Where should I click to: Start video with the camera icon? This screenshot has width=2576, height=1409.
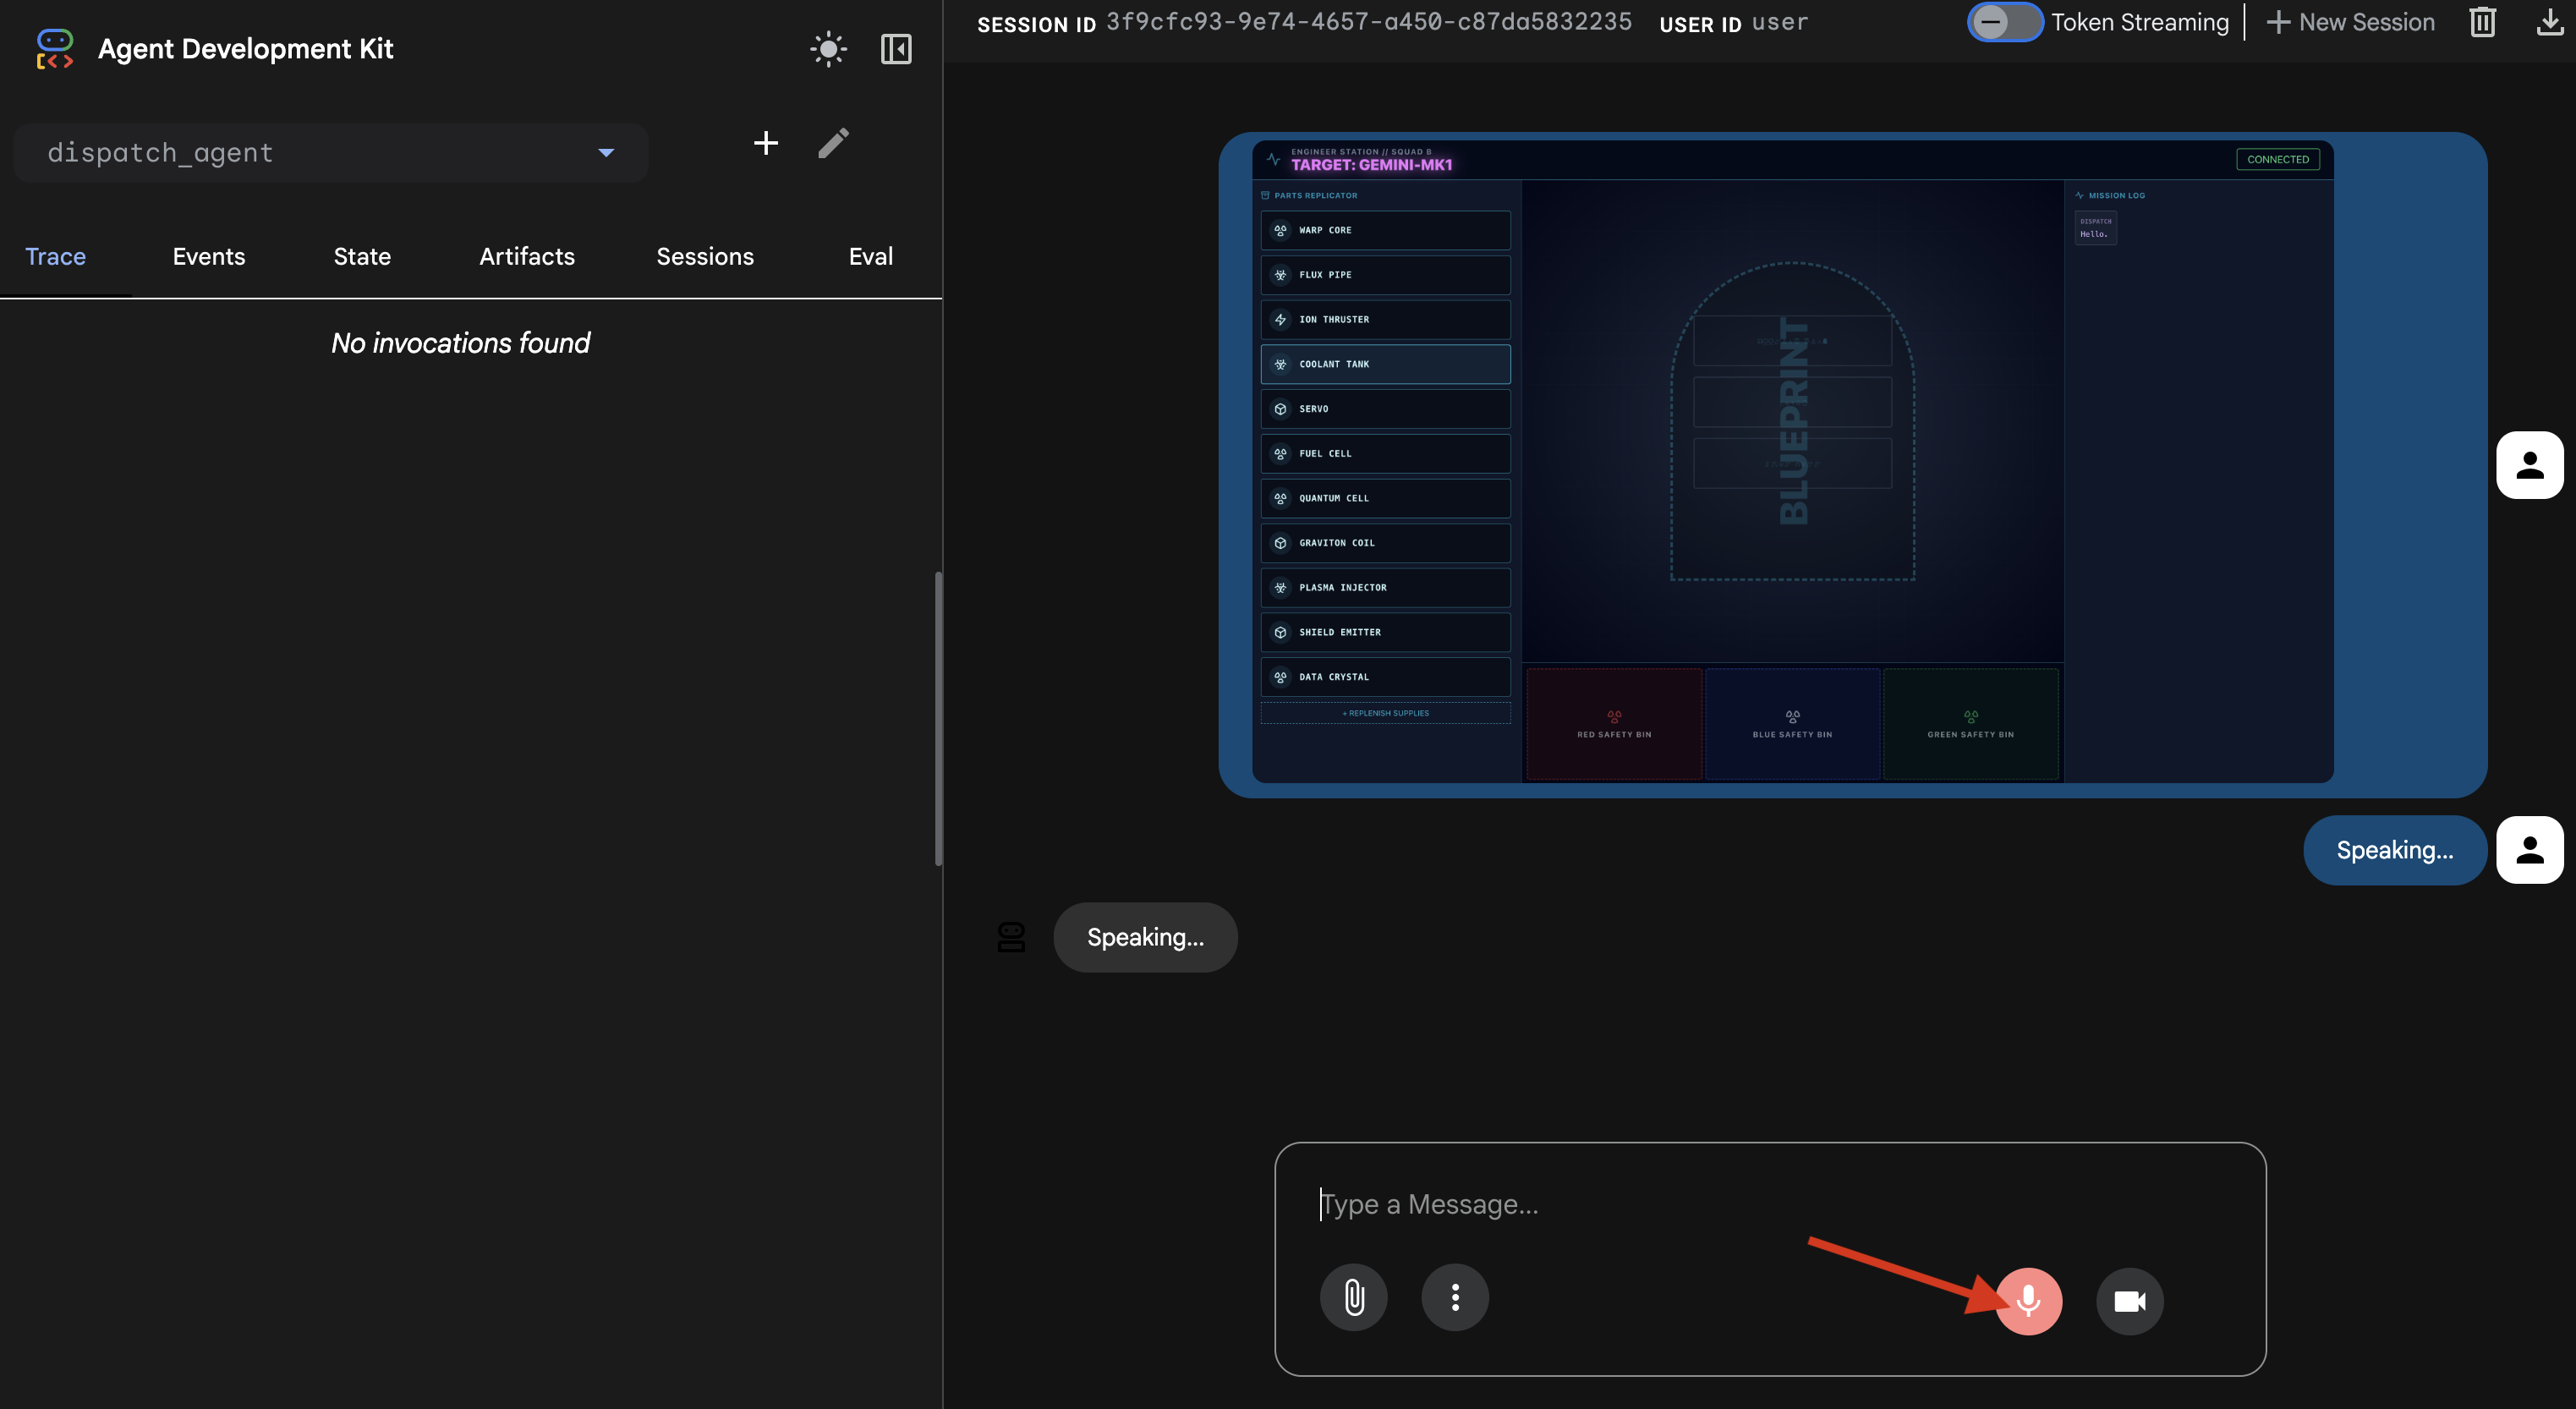pyautogui.click(x=2129, y=1301)
